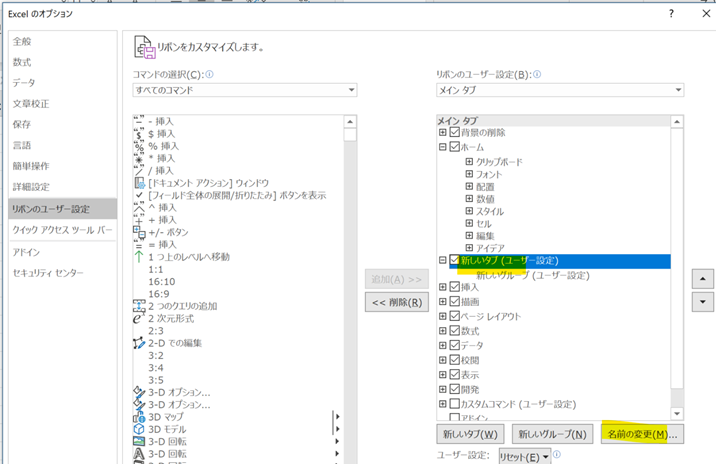Open the コマンドの選択 dropdown
This screenshot has height=464, width=716.
click(245, 90)
